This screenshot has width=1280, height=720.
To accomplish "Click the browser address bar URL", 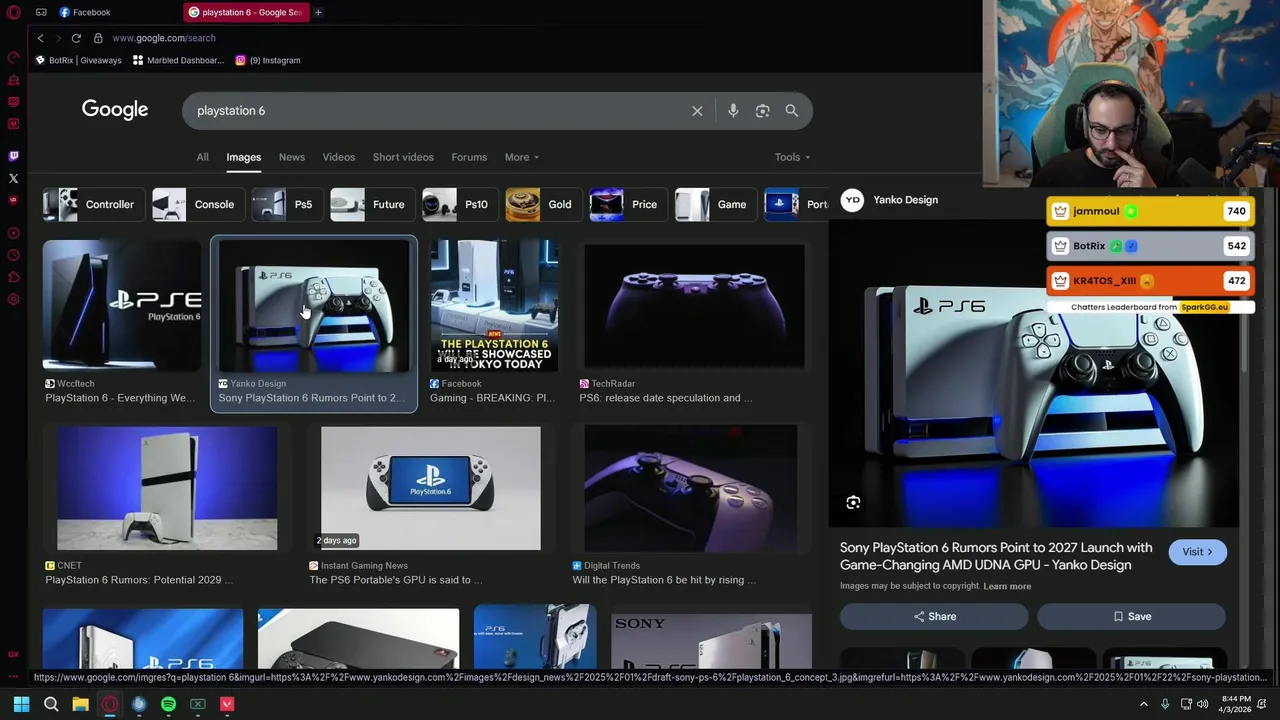I will pyautogui.click(x=164, y=38).
